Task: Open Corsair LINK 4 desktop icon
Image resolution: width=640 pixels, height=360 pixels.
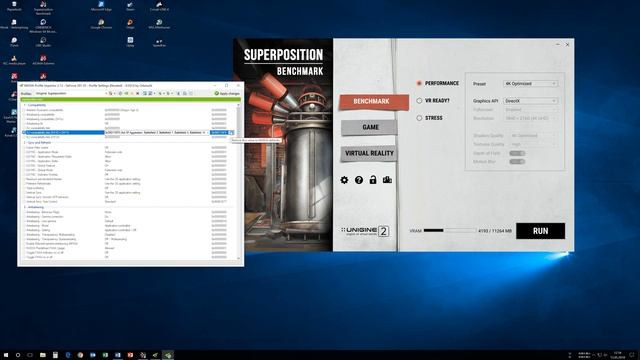Action: pos(159,6)
